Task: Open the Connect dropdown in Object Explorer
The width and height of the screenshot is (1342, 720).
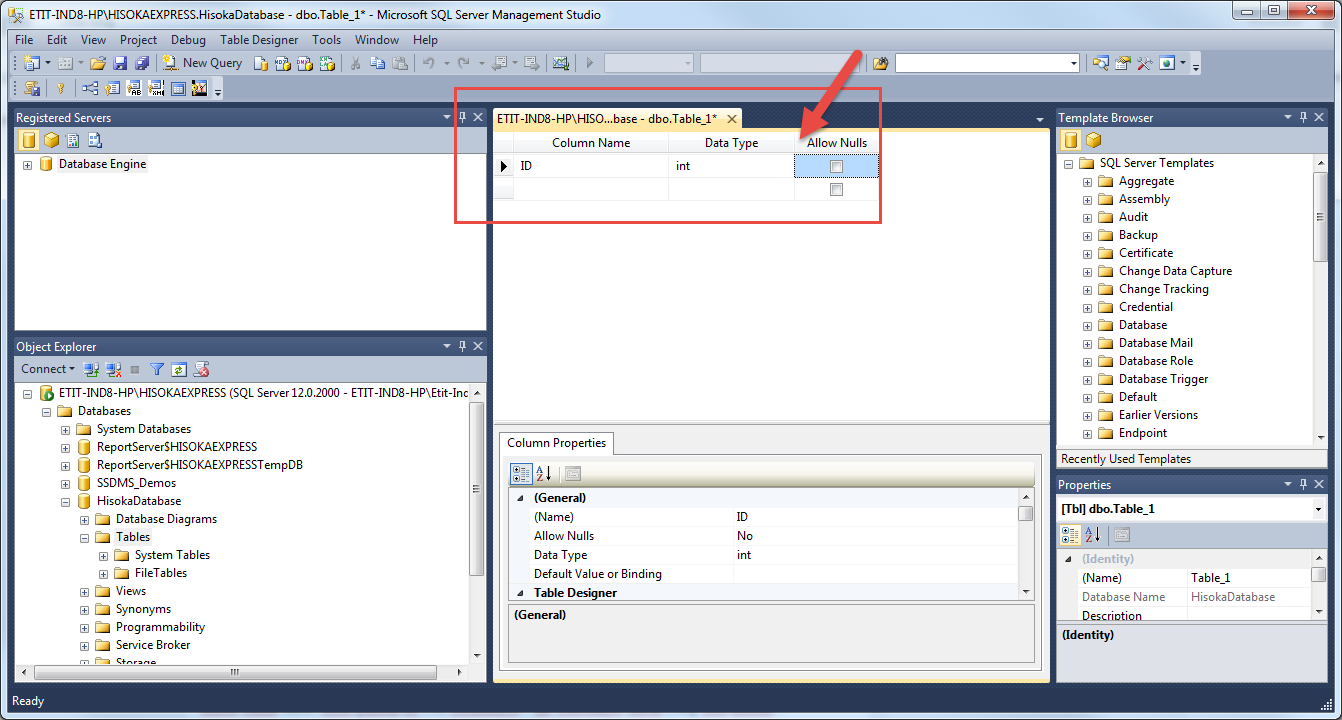Action: tap(47, 369)
